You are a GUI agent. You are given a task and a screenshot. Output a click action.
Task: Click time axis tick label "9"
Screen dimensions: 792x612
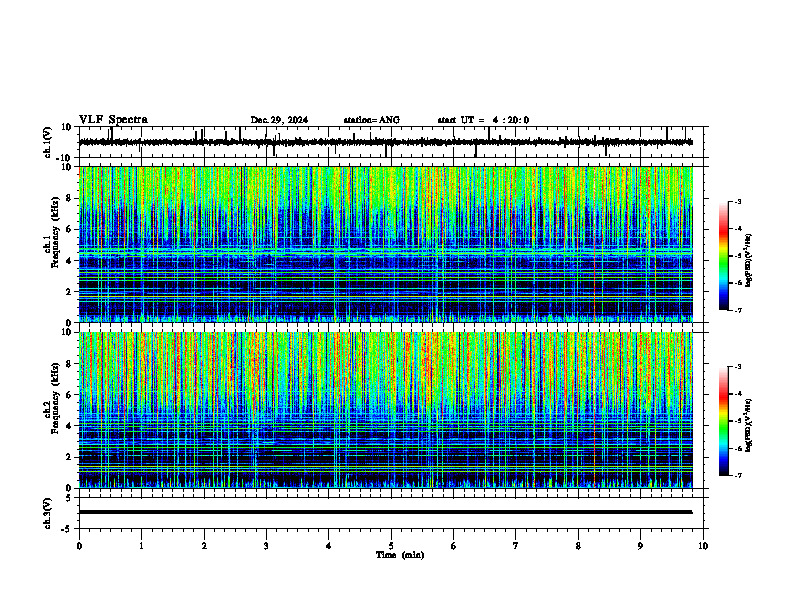tap(640, 546)
